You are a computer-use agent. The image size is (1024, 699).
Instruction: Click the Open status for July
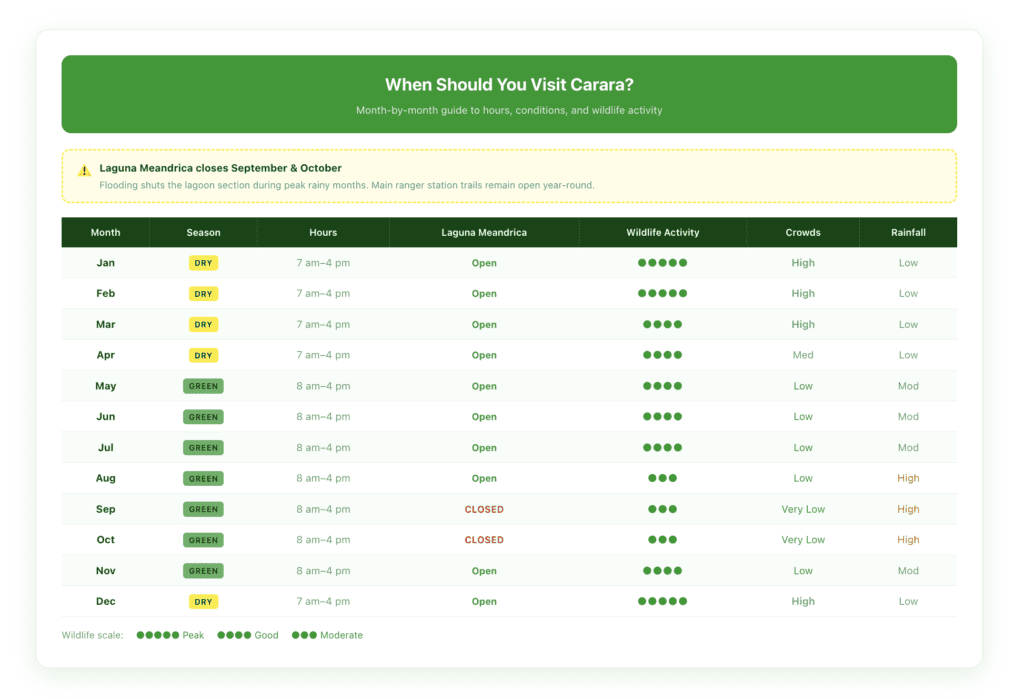pos(484,447)
